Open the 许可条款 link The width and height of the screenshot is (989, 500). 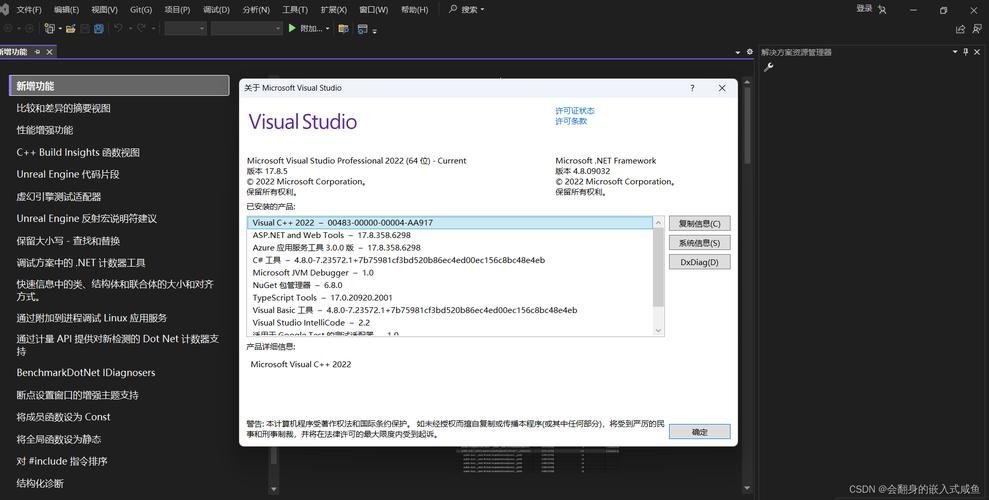[x=571, y=121]
